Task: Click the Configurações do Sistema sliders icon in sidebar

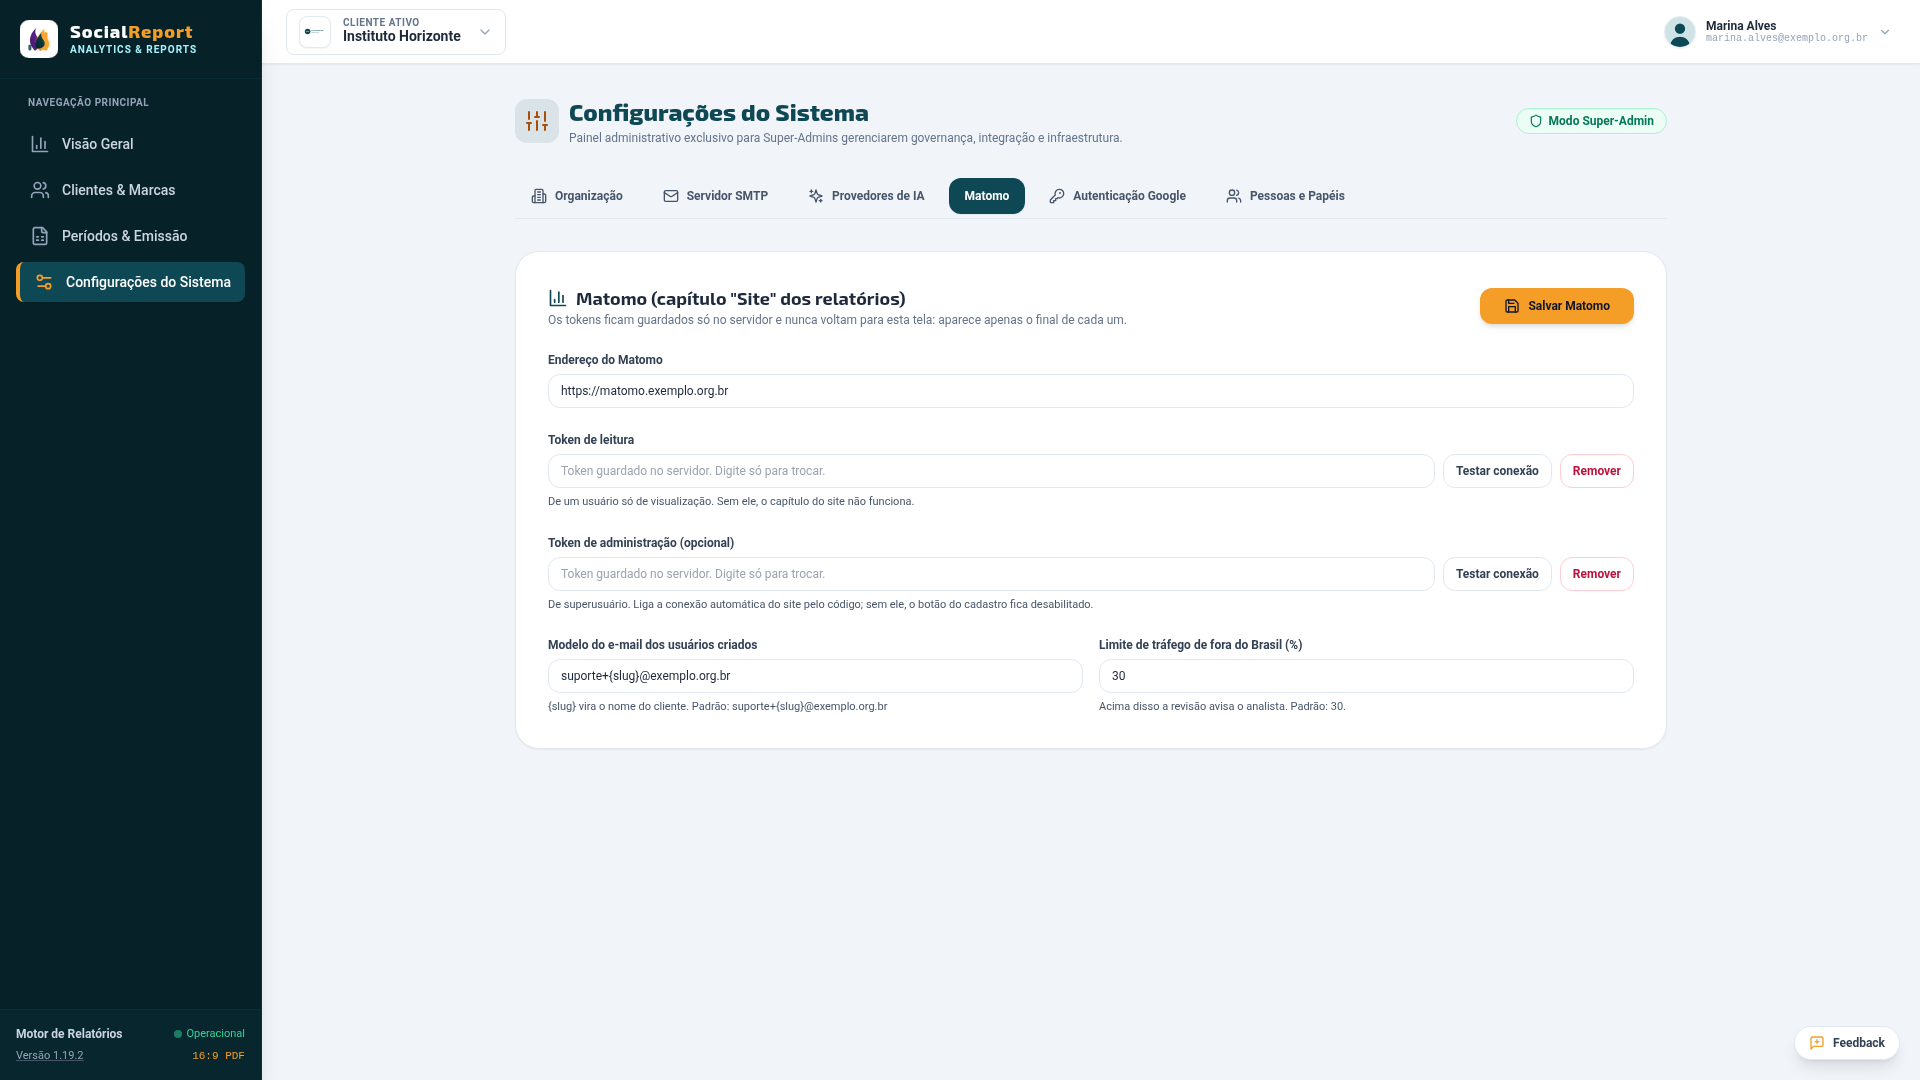Action: coord(44,282)
